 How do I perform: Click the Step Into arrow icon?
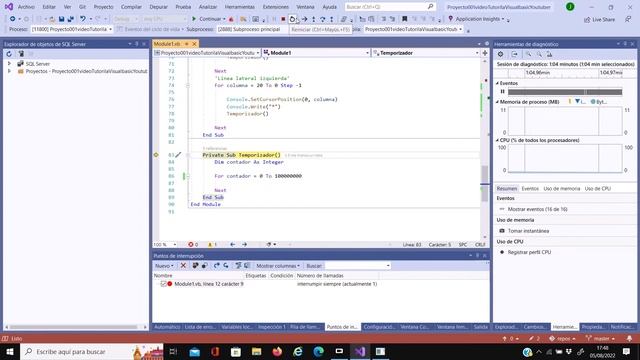pos(313,19)
